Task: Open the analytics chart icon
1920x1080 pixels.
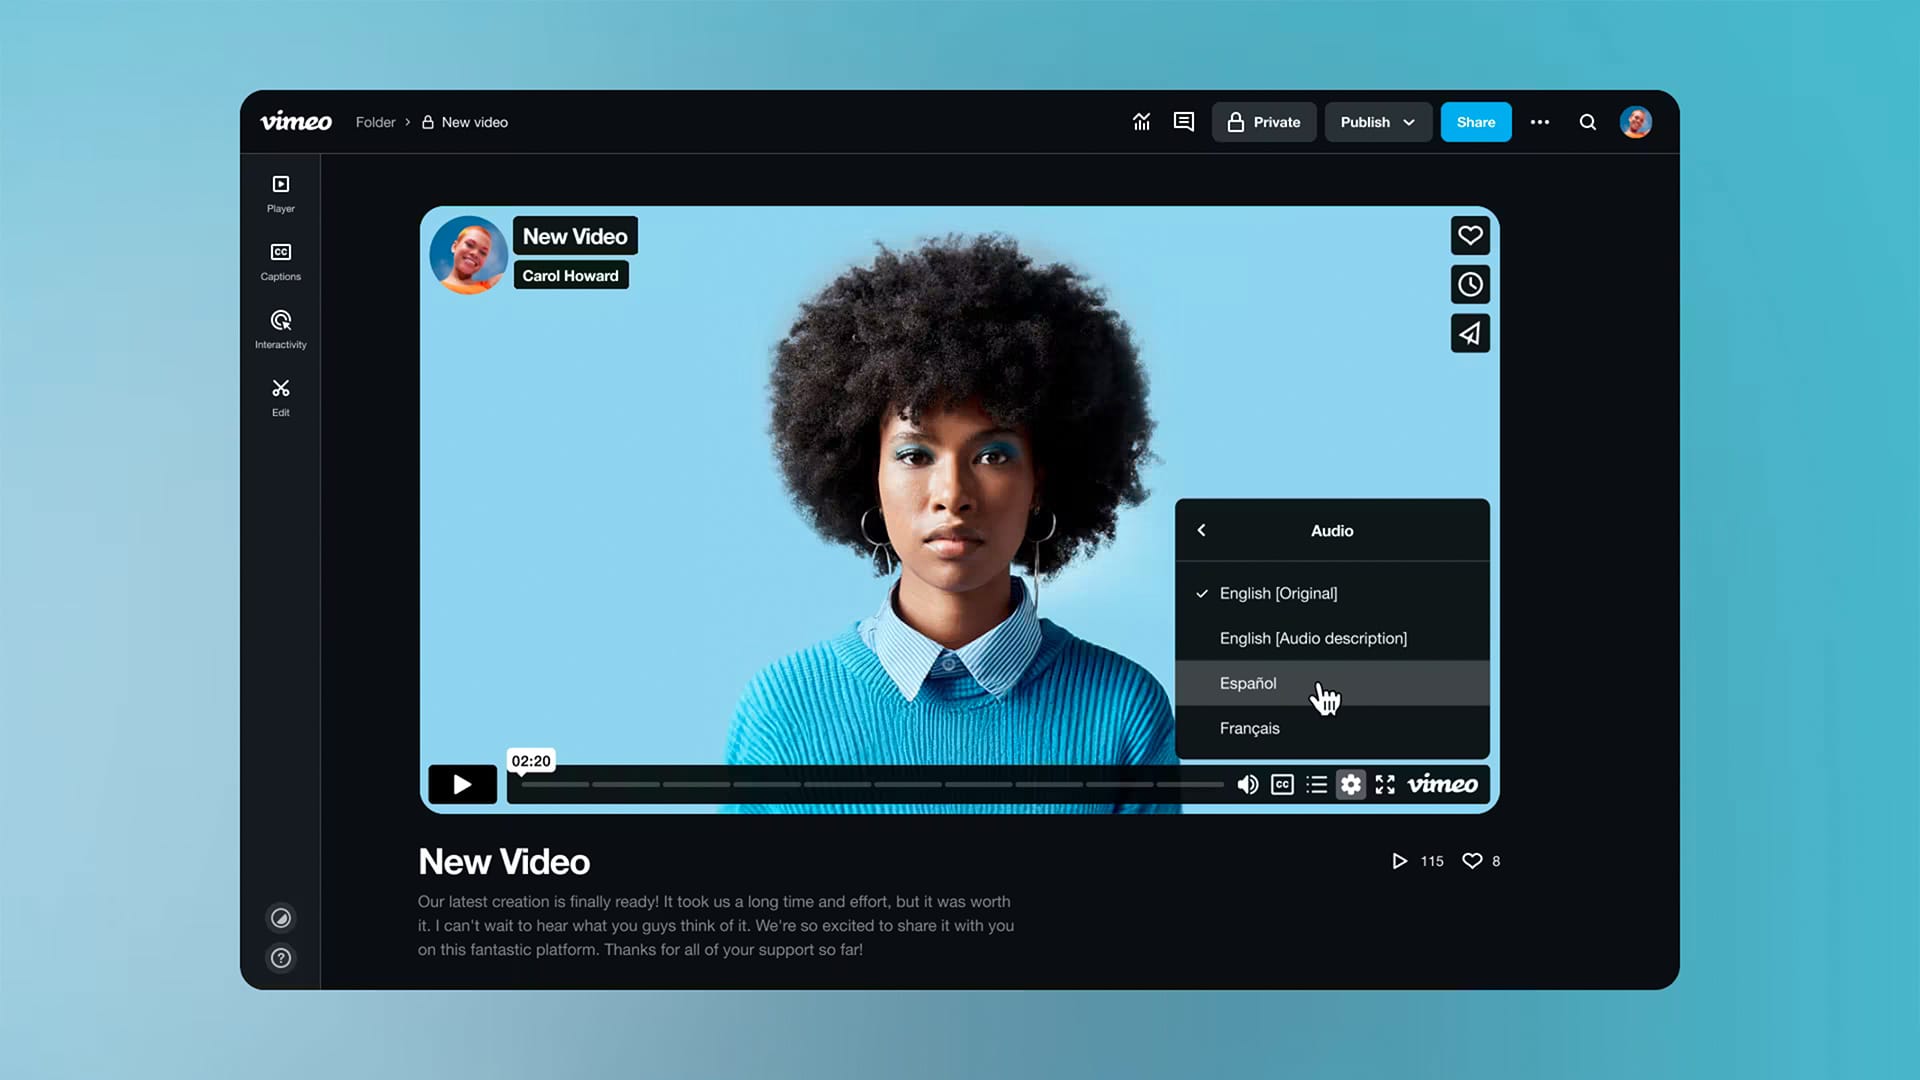Action: click(x=1141, y=122)
